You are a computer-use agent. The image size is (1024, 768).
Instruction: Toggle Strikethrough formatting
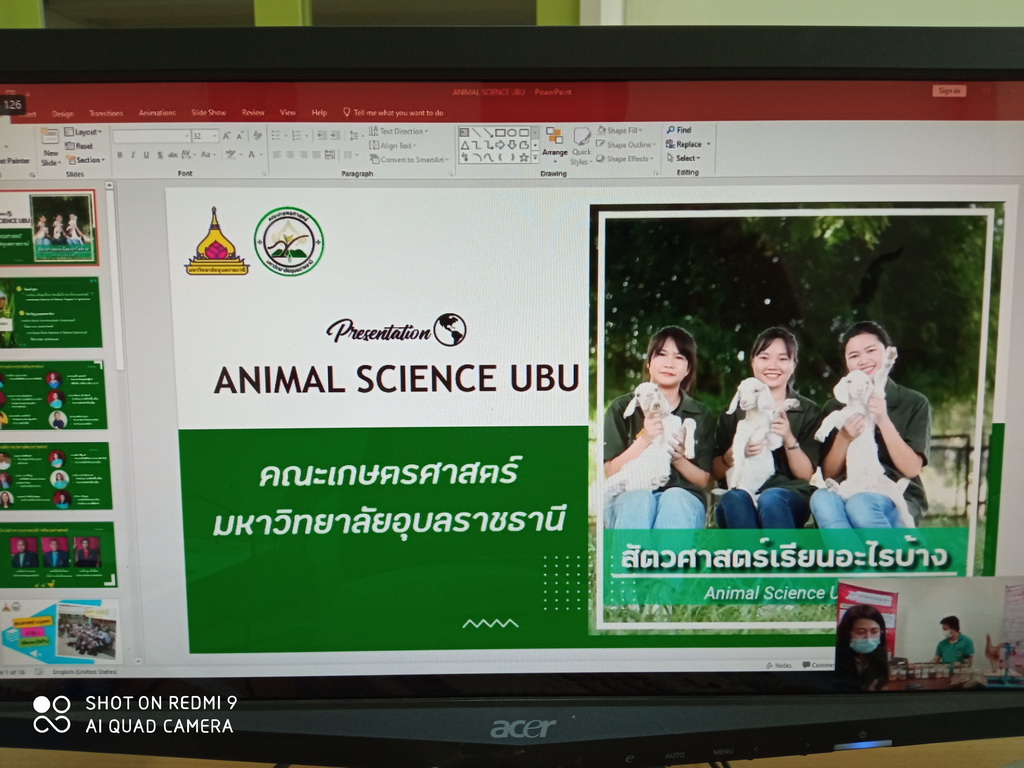pyautogui.click(x=172, y=155)
